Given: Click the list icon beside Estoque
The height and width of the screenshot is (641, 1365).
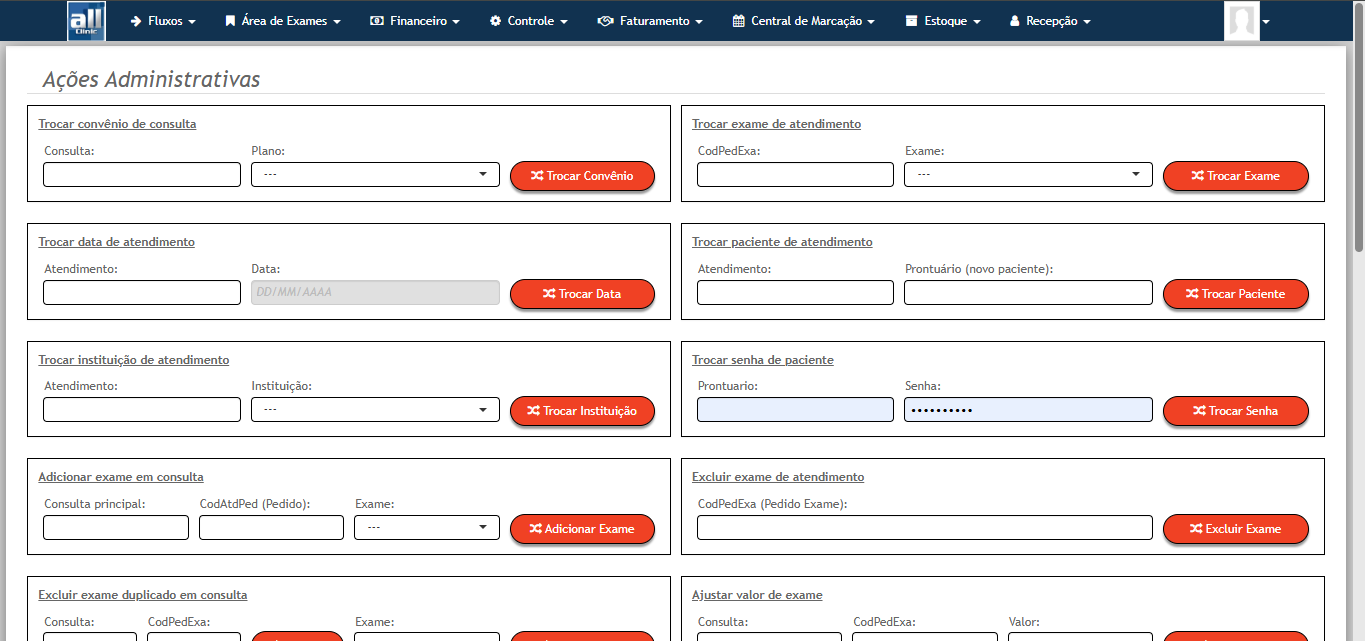Looking at the screenshot, I should pos(911,20).
